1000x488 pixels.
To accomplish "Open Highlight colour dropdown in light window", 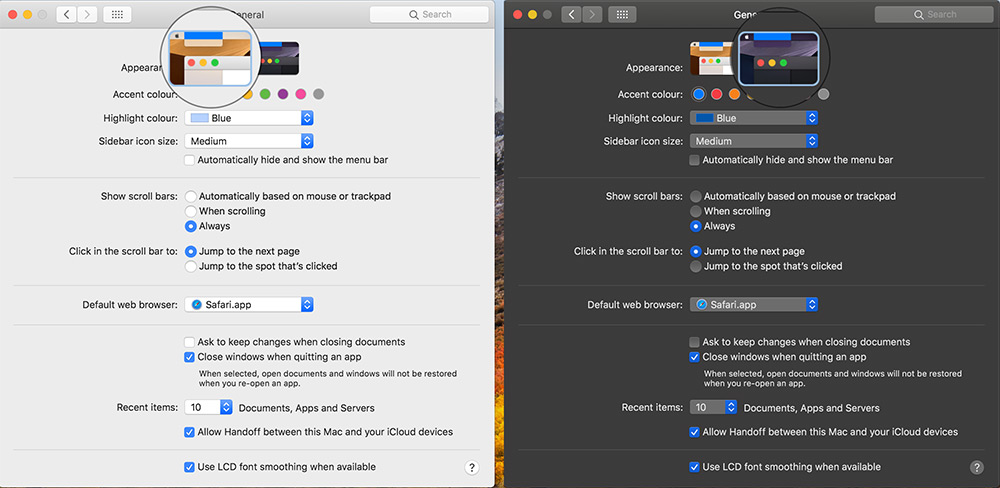I will (249, 118).
